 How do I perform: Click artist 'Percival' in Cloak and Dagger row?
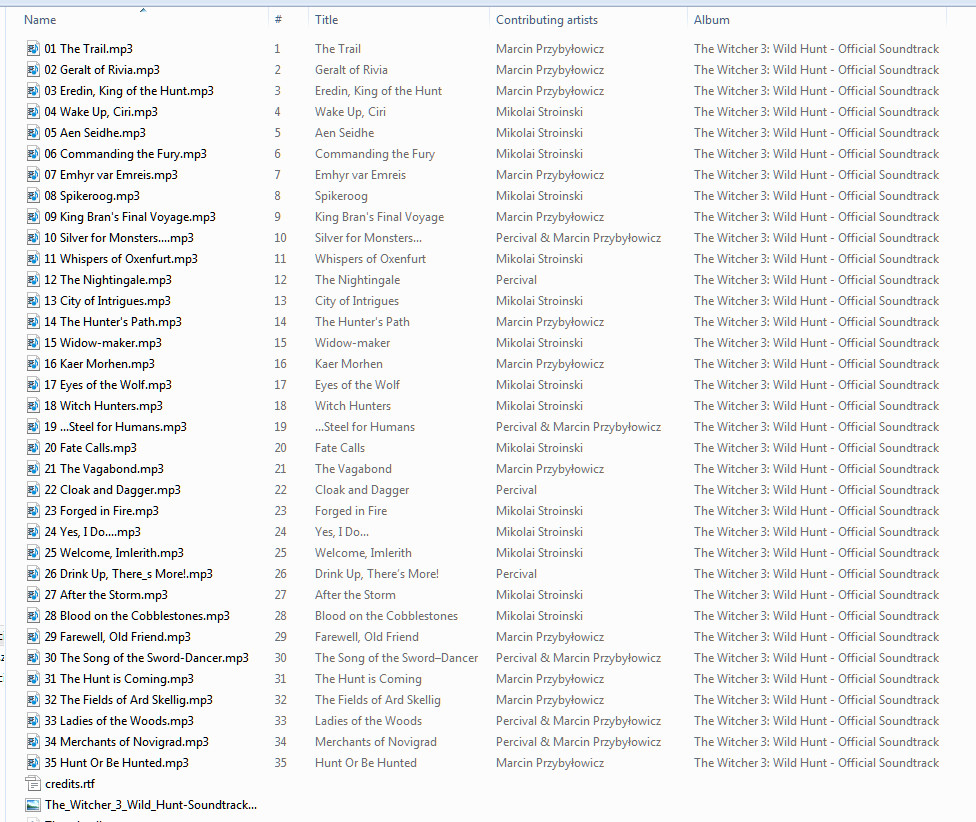516,490
